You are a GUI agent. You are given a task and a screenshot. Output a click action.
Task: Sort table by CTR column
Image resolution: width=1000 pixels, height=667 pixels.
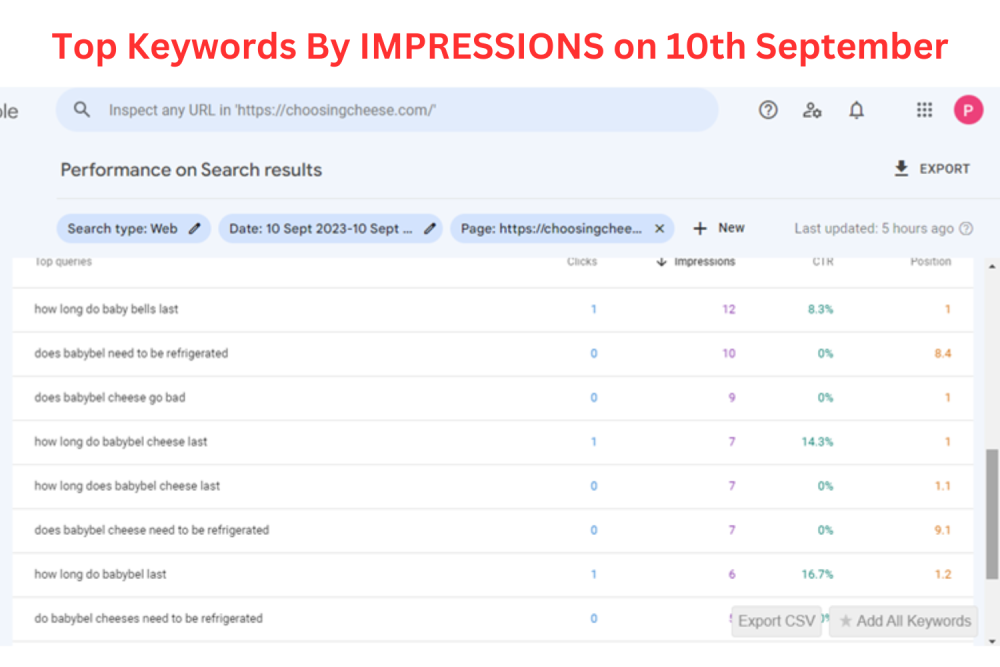tap(822, 262)
